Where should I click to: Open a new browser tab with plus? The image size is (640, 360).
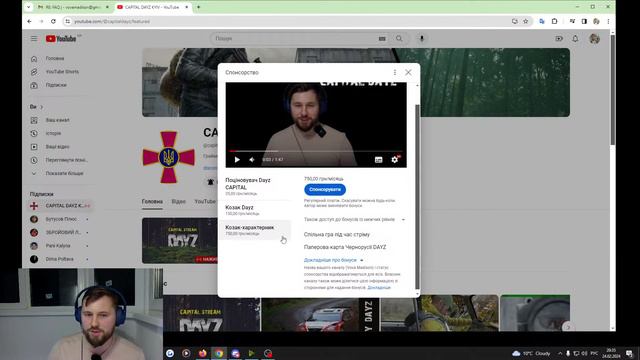coord(198,7)
